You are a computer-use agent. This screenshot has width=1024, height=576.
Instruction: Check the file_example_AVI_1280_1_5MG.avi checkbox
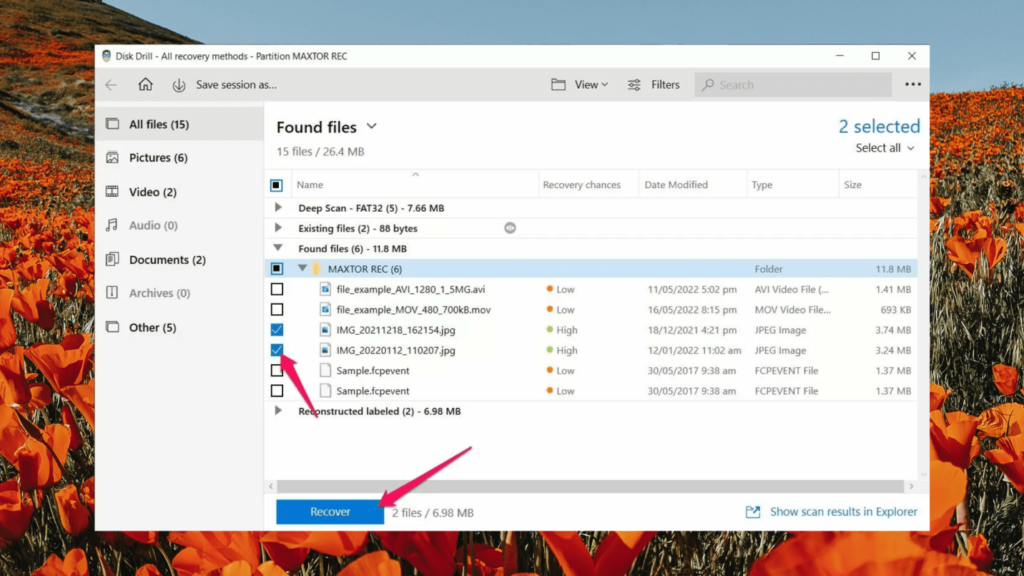(277, 289)
